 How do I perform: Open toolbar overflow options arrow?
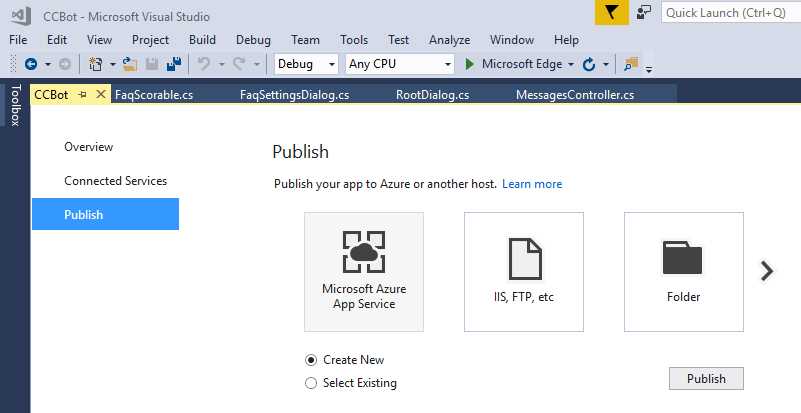click(649, 69)
